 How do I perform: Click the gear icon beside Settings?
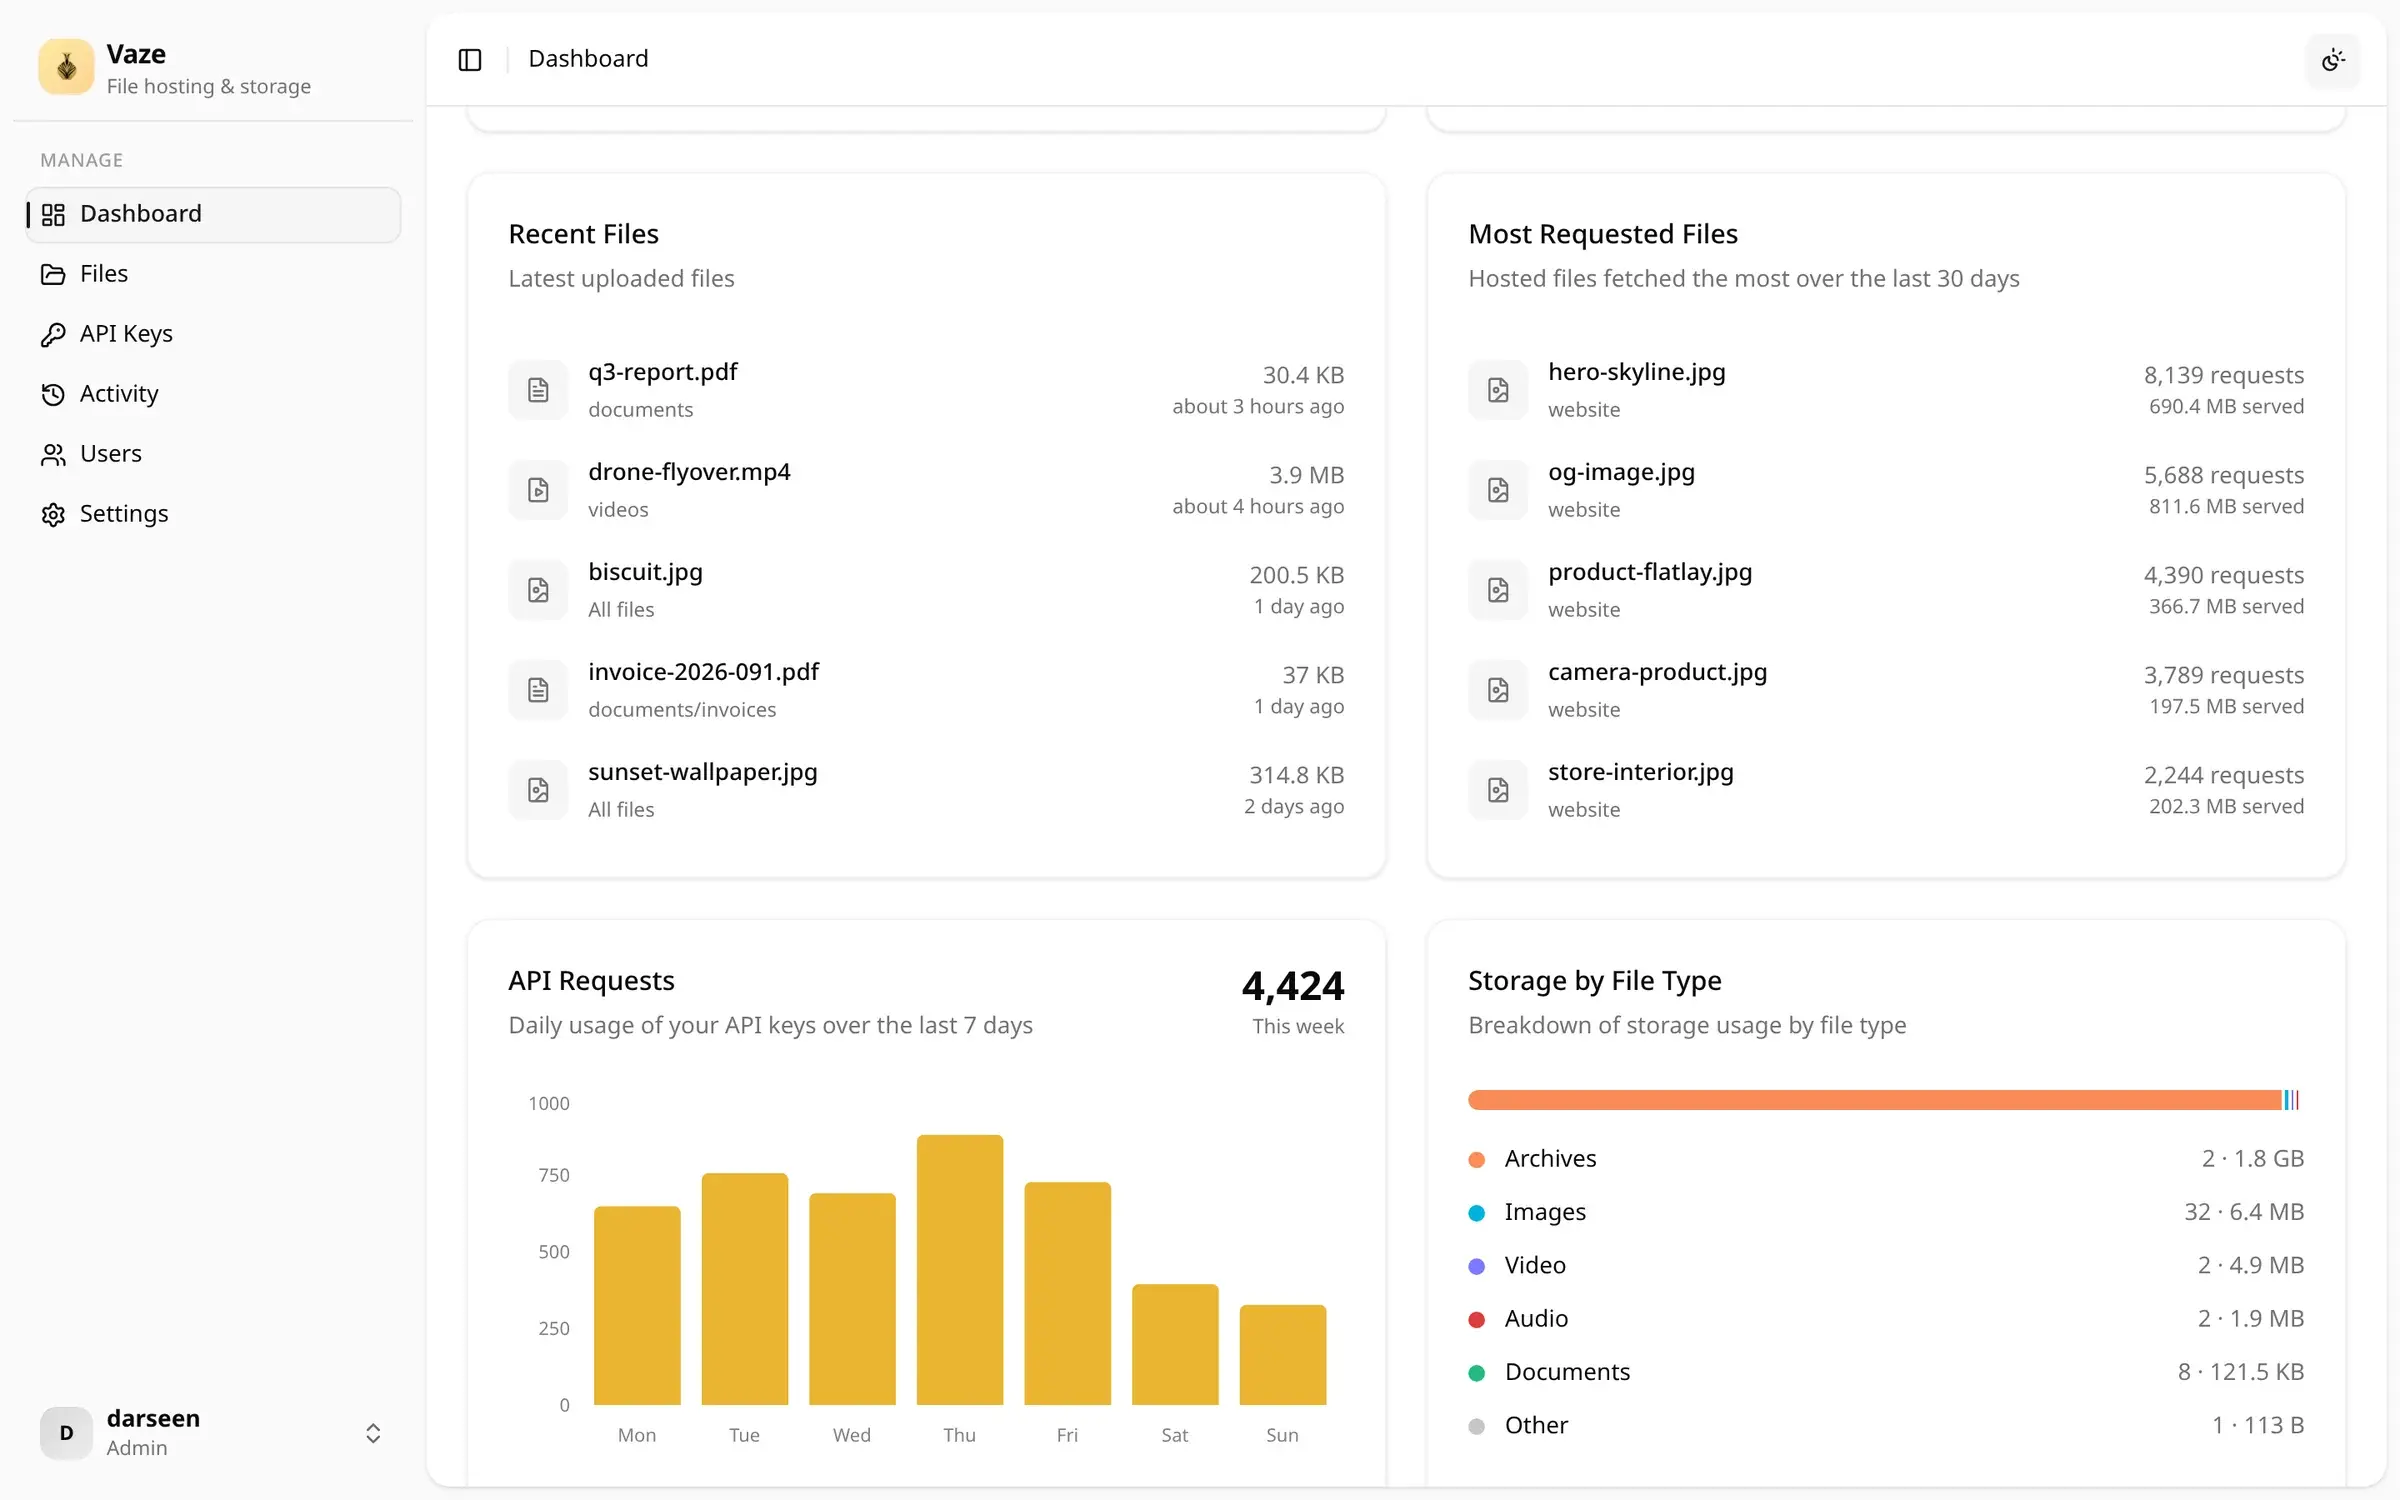(x=53, y=515)
